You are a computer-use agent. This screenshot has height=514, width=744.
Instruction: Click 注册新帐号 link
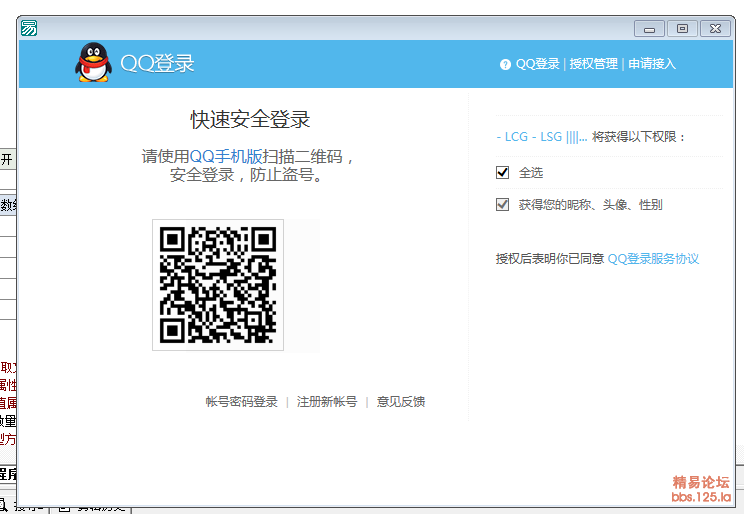(327, 402)
